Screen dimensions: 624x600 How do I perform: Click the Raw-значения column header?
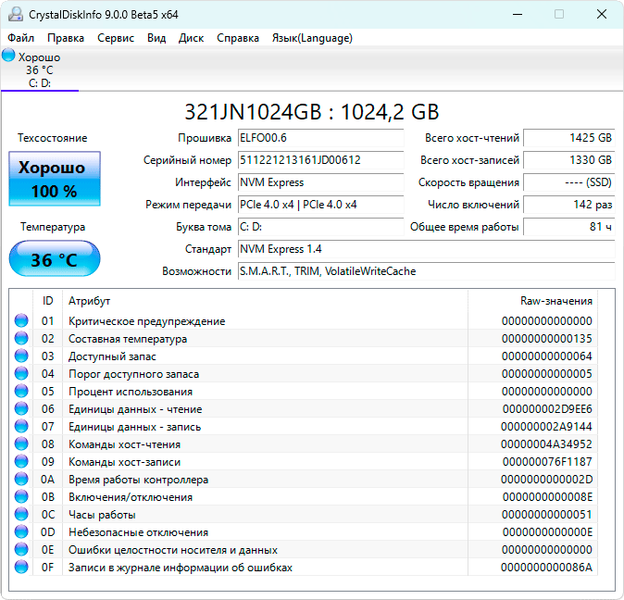pyautogui.click(x=556, y=301)
